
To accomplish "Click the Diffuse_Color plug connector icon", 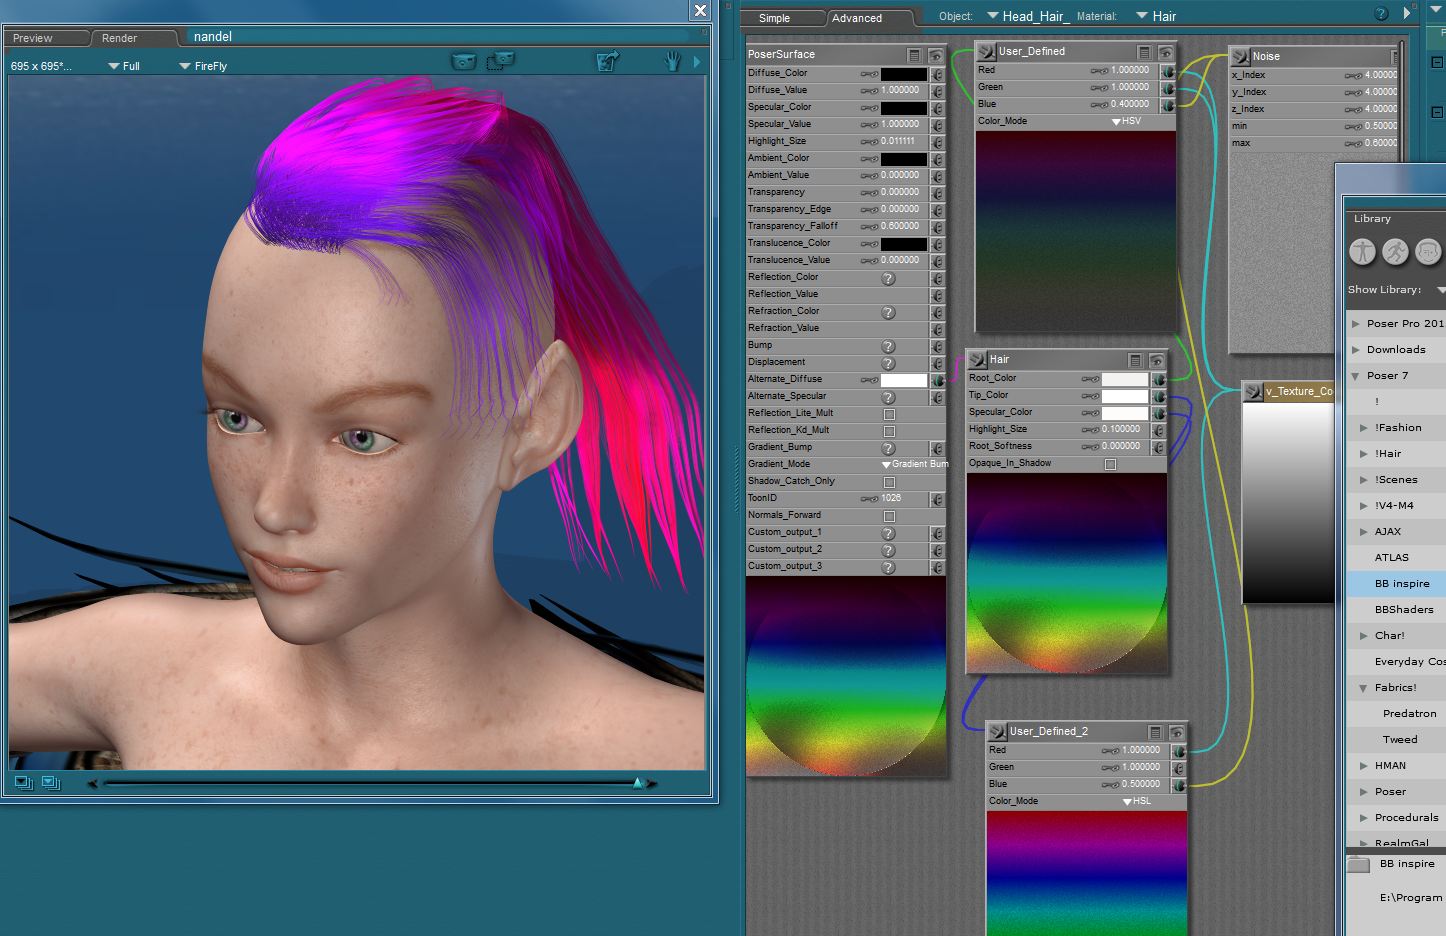I will click(x=938, y=74).
